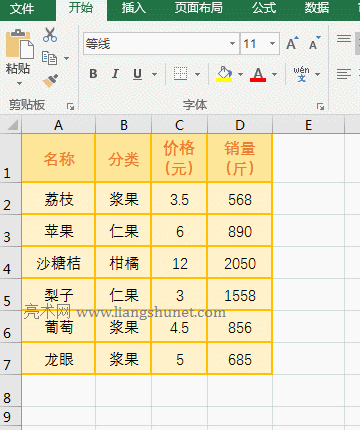This screenshot has width=360, height=430.
Task: Toggle underline formatting
Action: coord(137,74)
